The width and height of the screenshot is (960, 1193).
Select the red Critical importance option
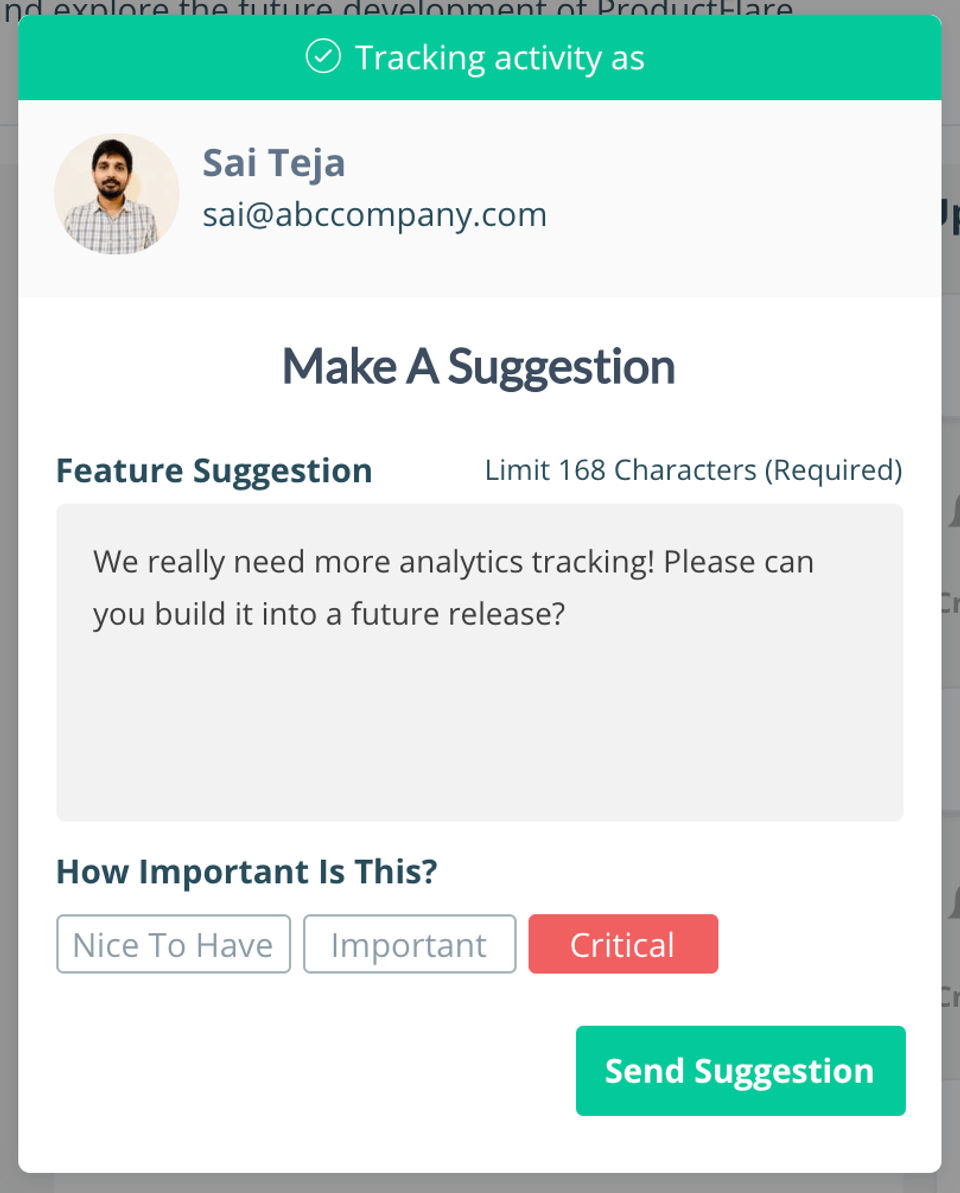(623, 944)
